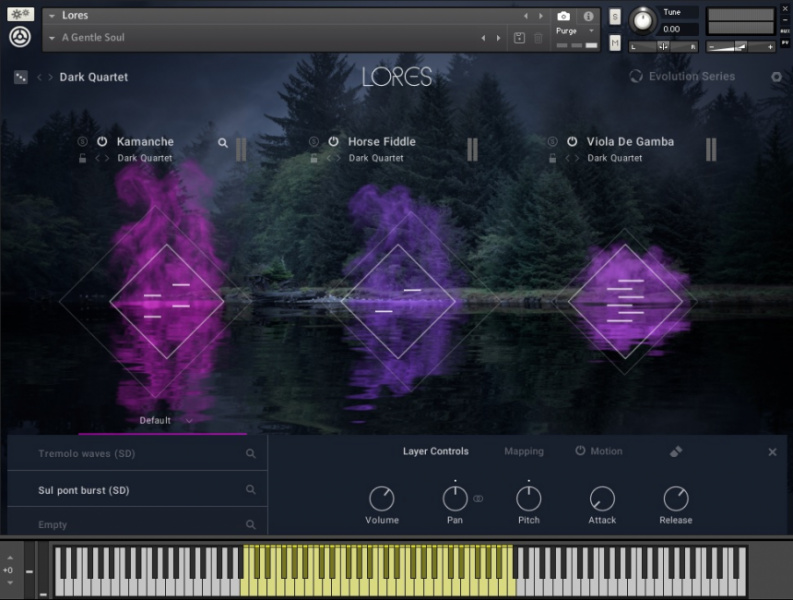Click the Tune value field 0.00
The height and width of the screenshot is (600, 793).
680,29
